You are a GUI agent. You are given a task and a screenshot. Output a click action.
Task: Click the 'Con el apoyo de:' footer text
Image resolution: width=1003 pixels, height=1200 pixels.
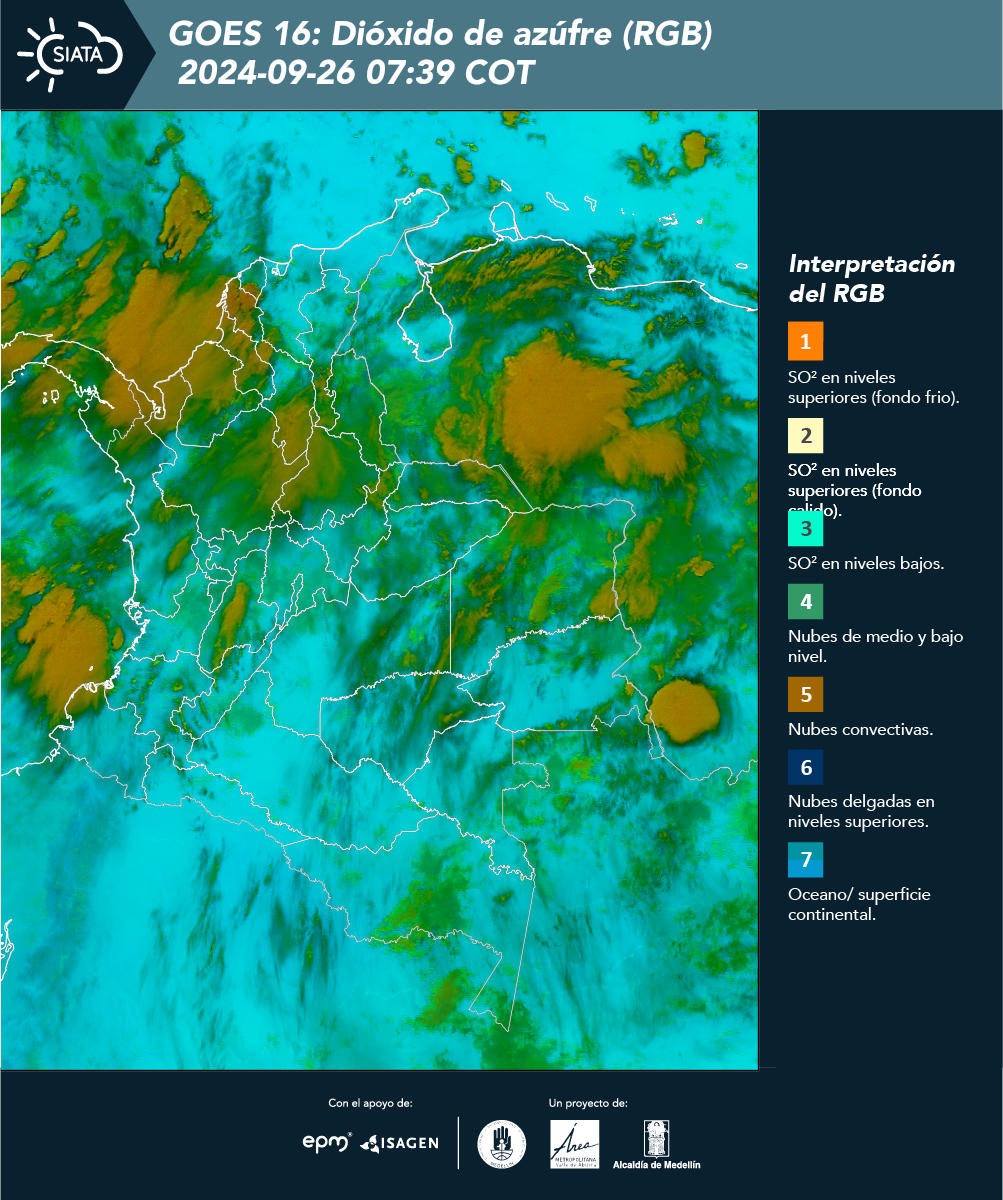pos(370,1103)
